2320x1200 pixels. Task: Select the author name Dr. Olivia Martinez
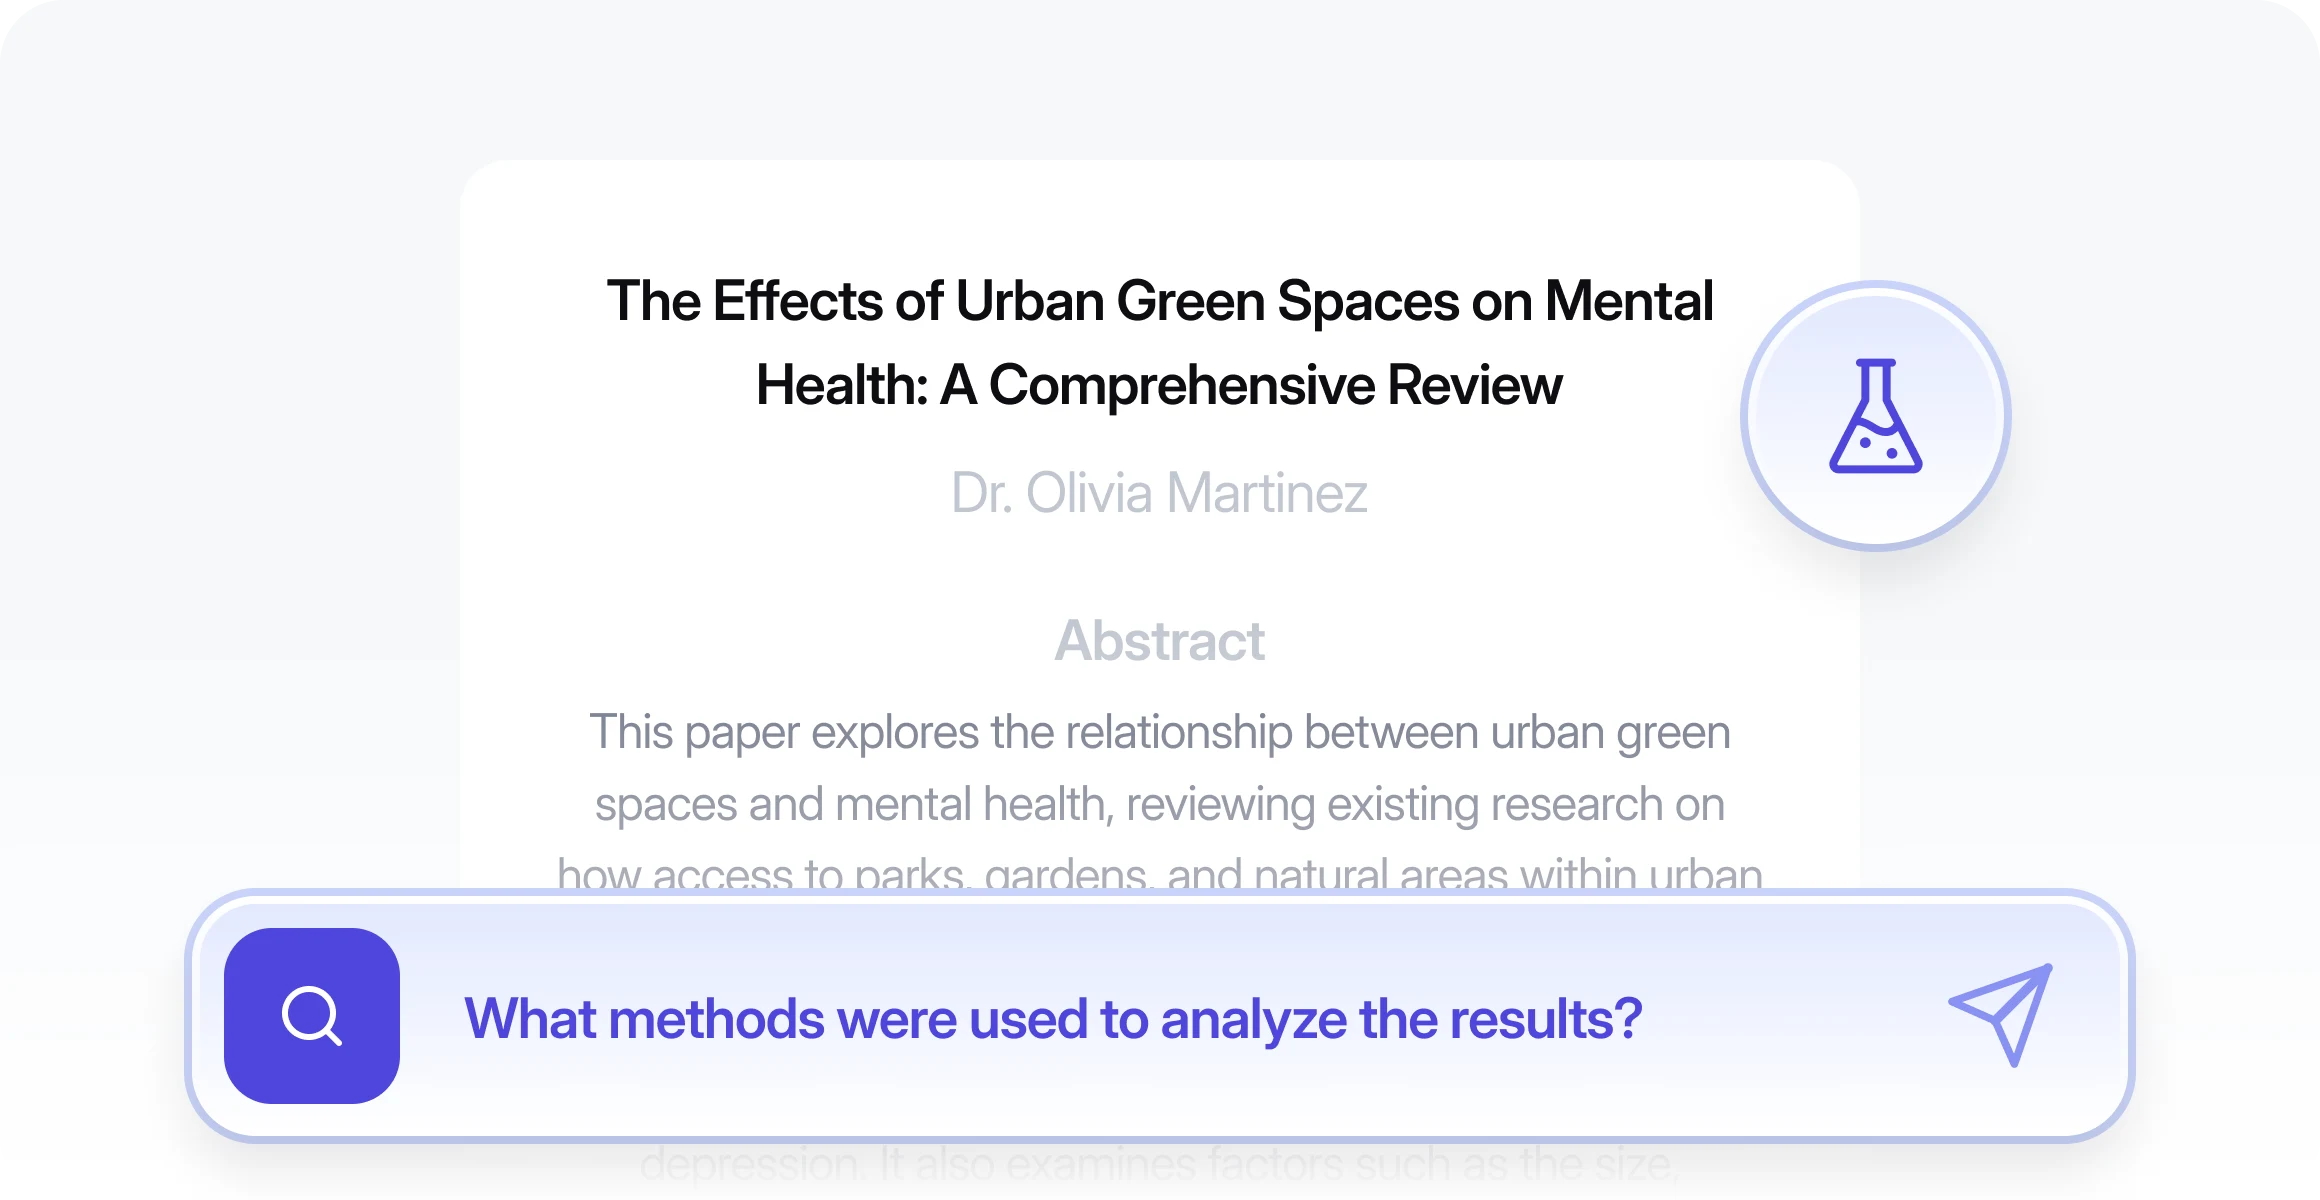click(x=1159, y=493)
